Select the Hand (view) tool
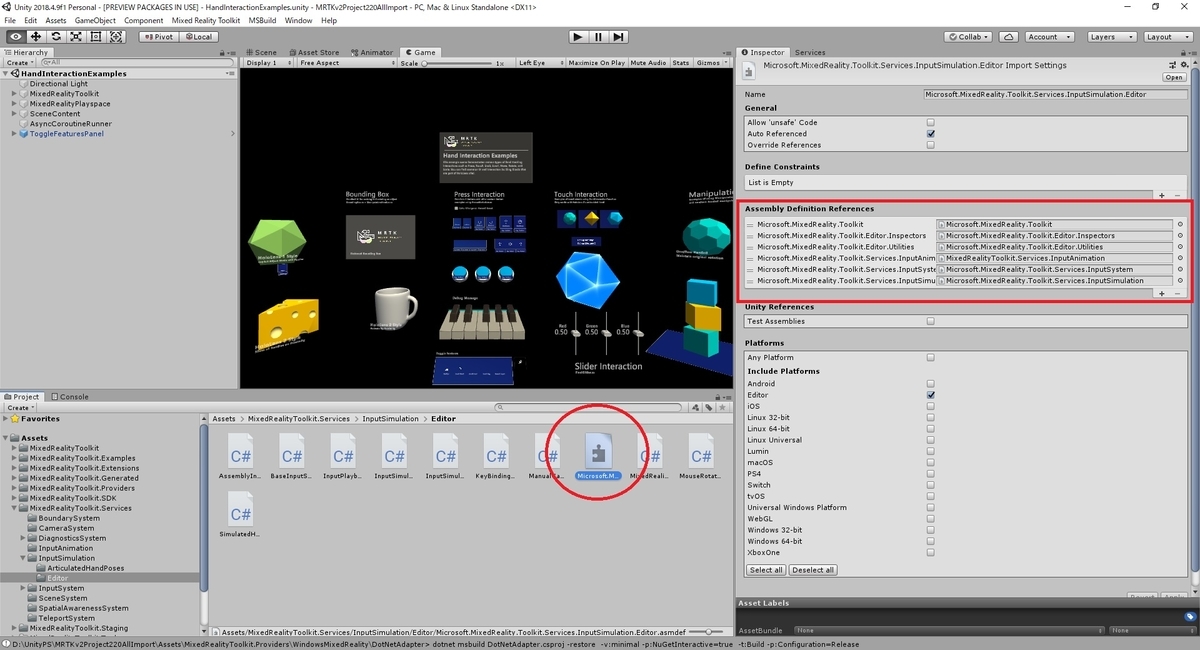 [x=15, y=36]
